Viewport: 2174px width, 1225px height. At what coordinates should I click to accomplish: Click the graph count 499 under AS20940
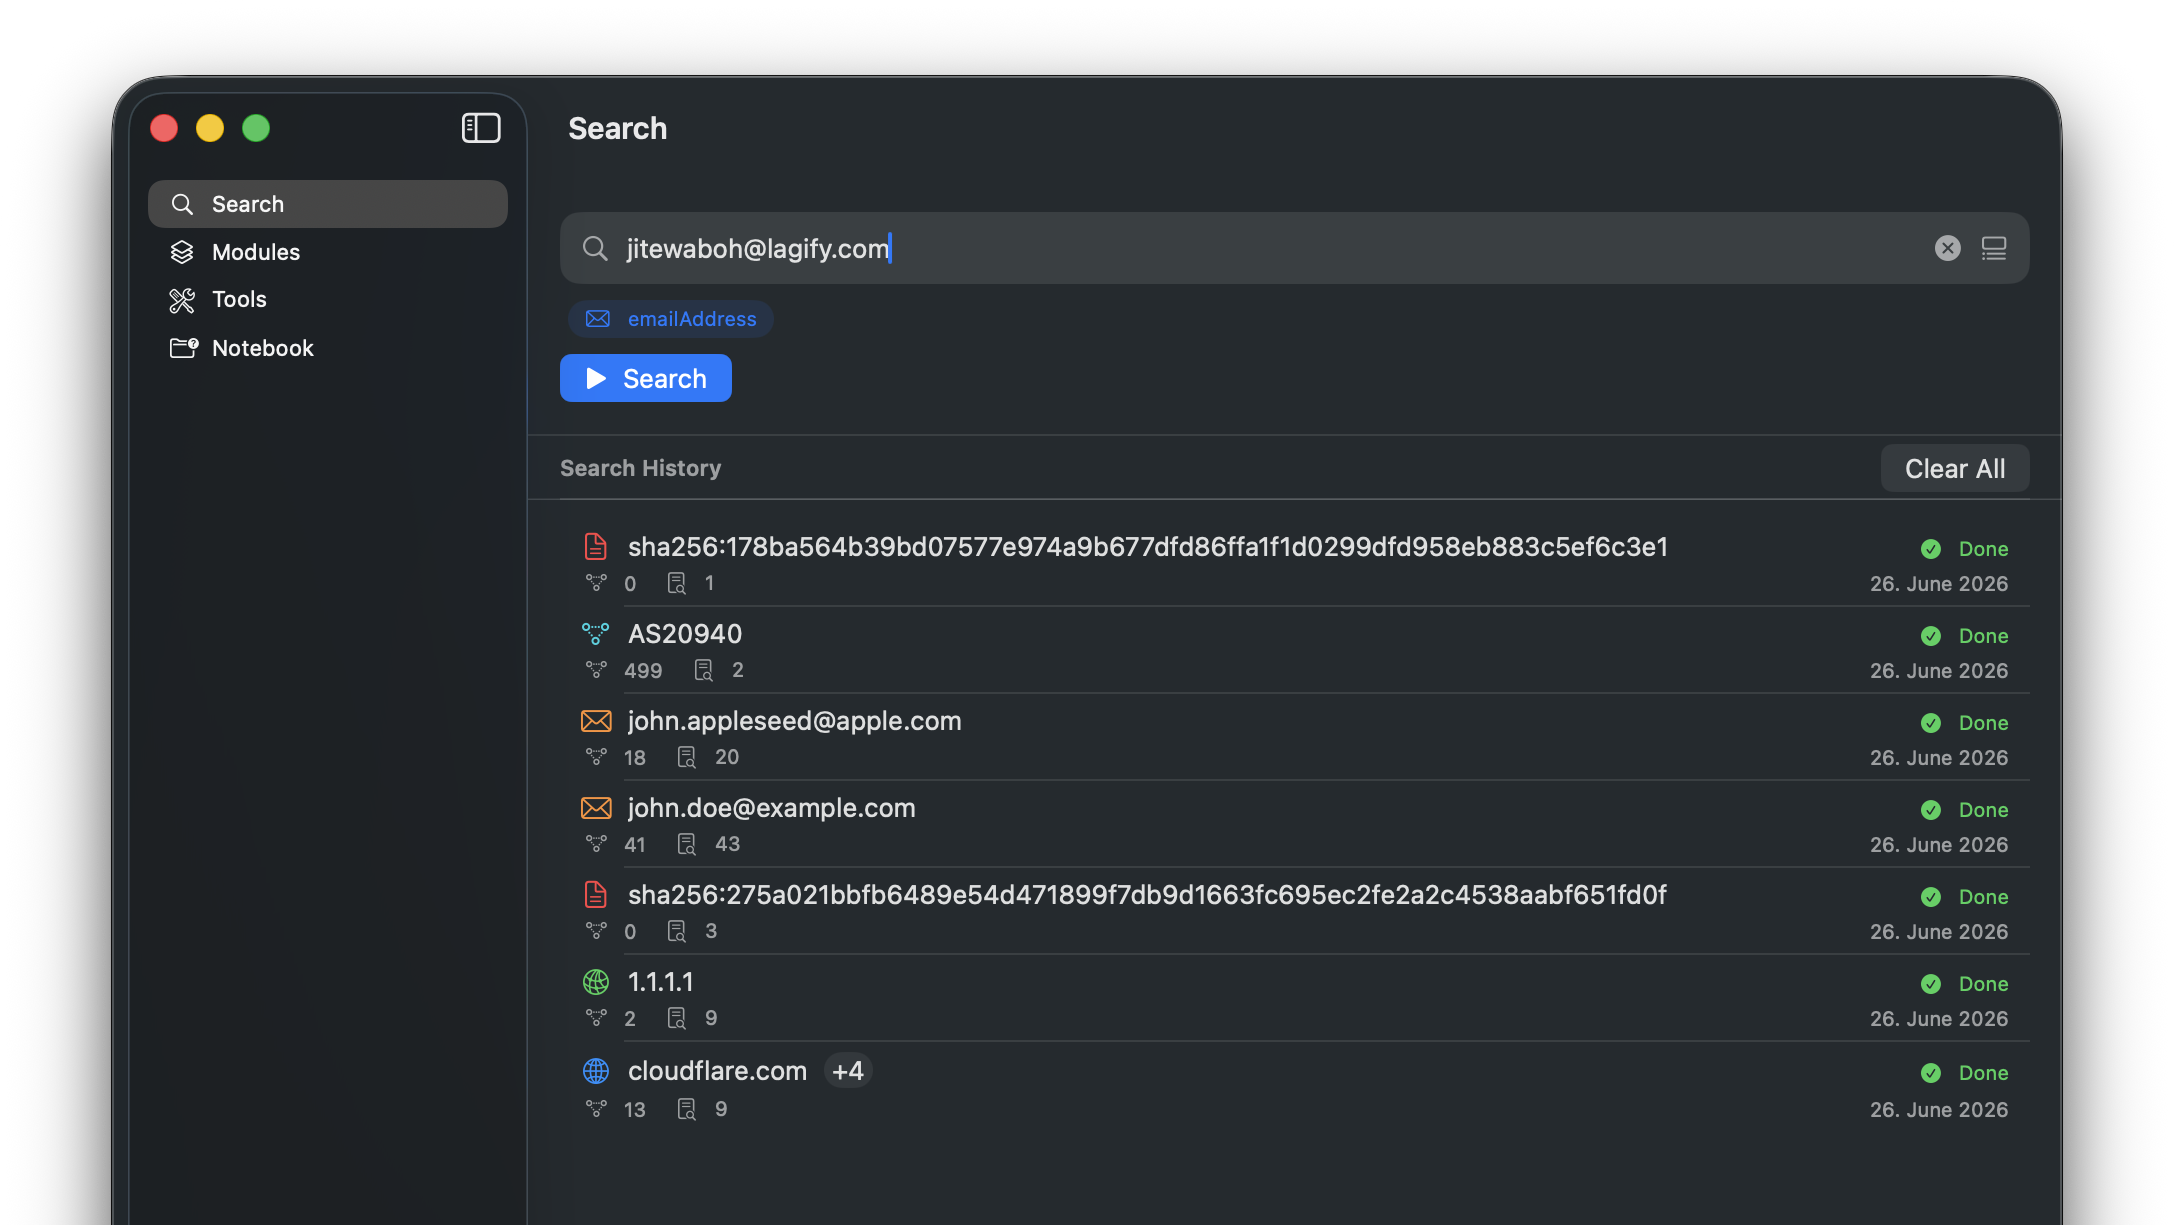643,670
